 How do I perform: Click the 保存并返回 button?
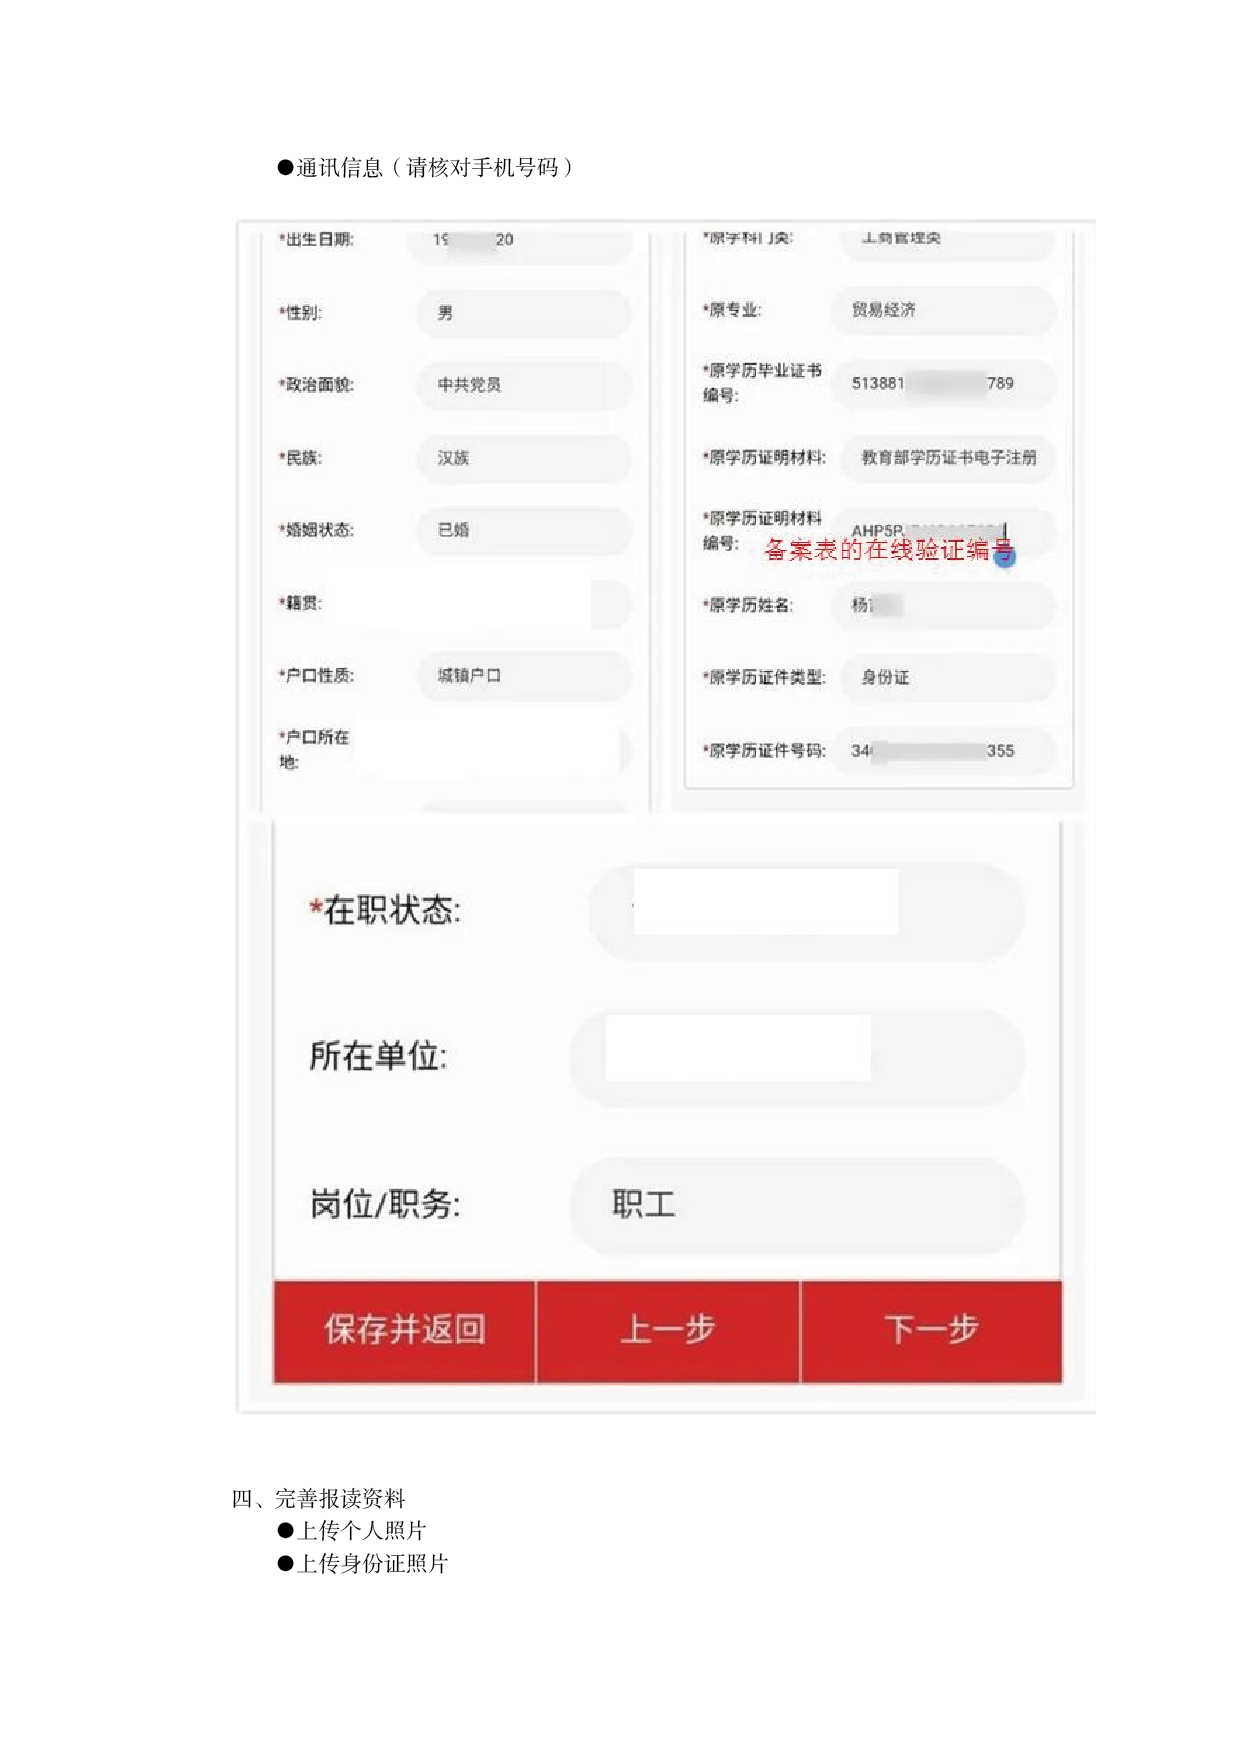pos(404,1331)
